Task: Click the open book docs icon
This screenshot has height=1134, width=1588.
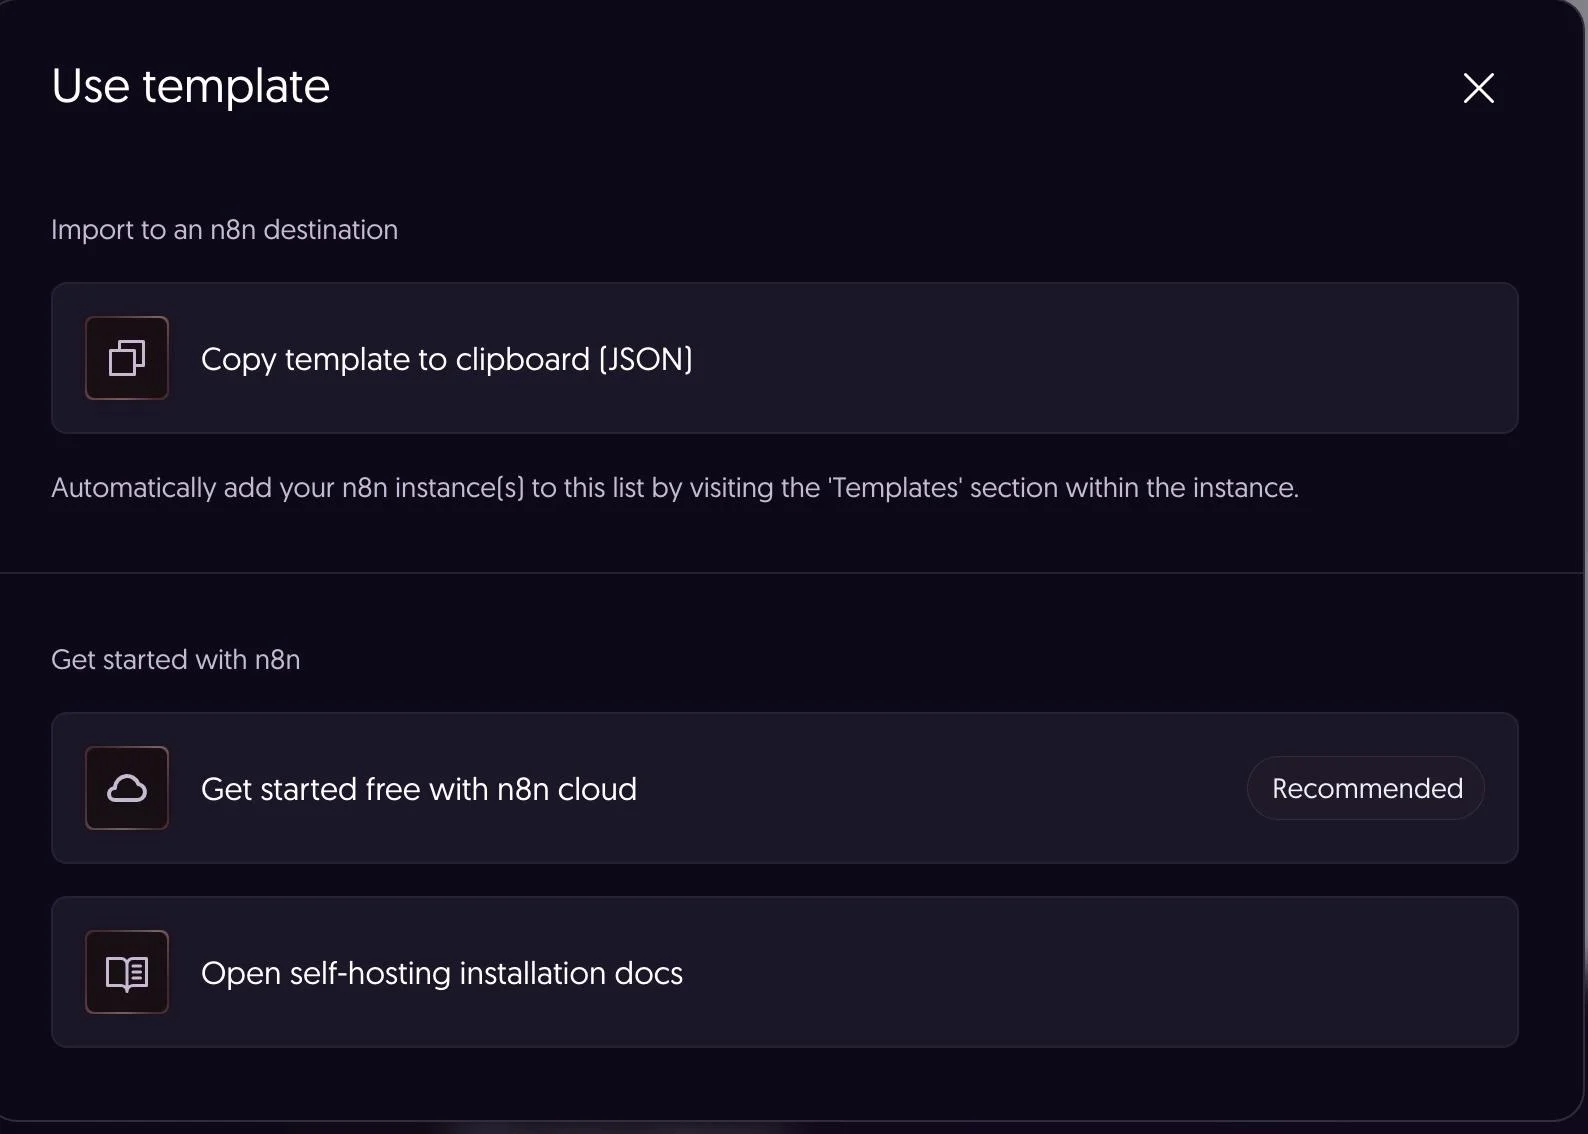Action: pos(127,972)
